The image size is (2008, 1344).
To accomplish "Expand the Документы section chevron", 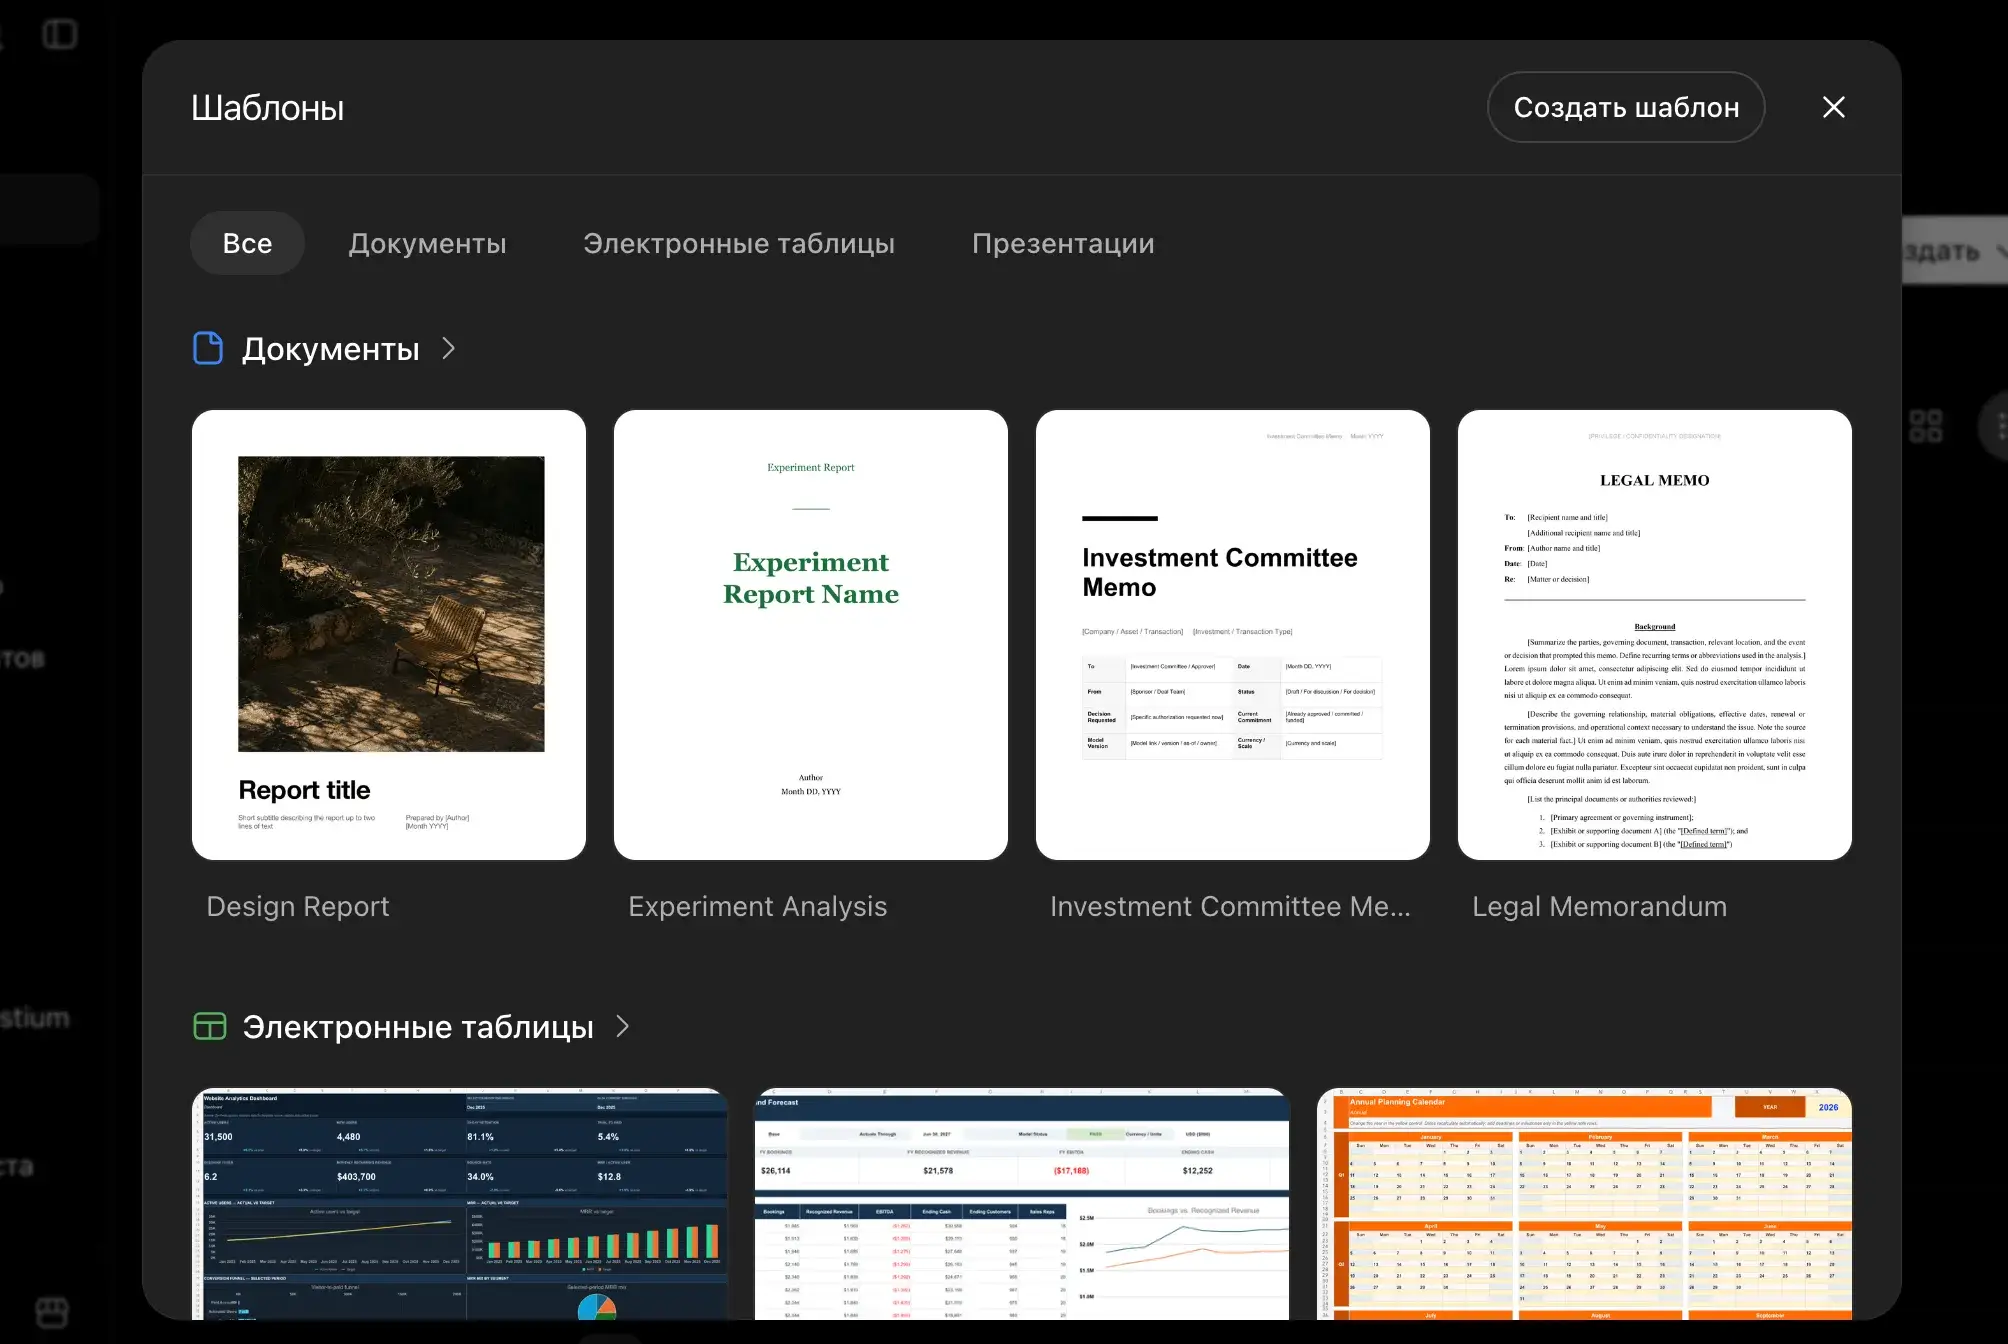I will (449, 348).
